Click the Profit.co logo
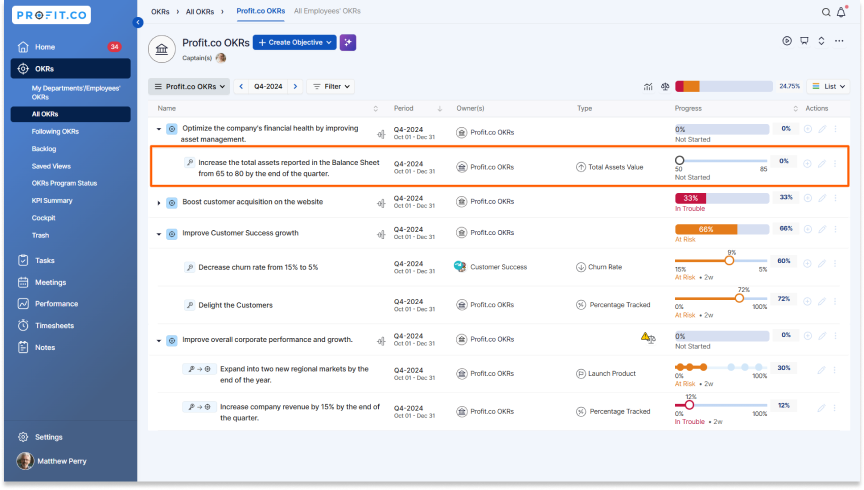Viewport: 864px width, 490px height. pyautogui.click(x=51, y=15)
